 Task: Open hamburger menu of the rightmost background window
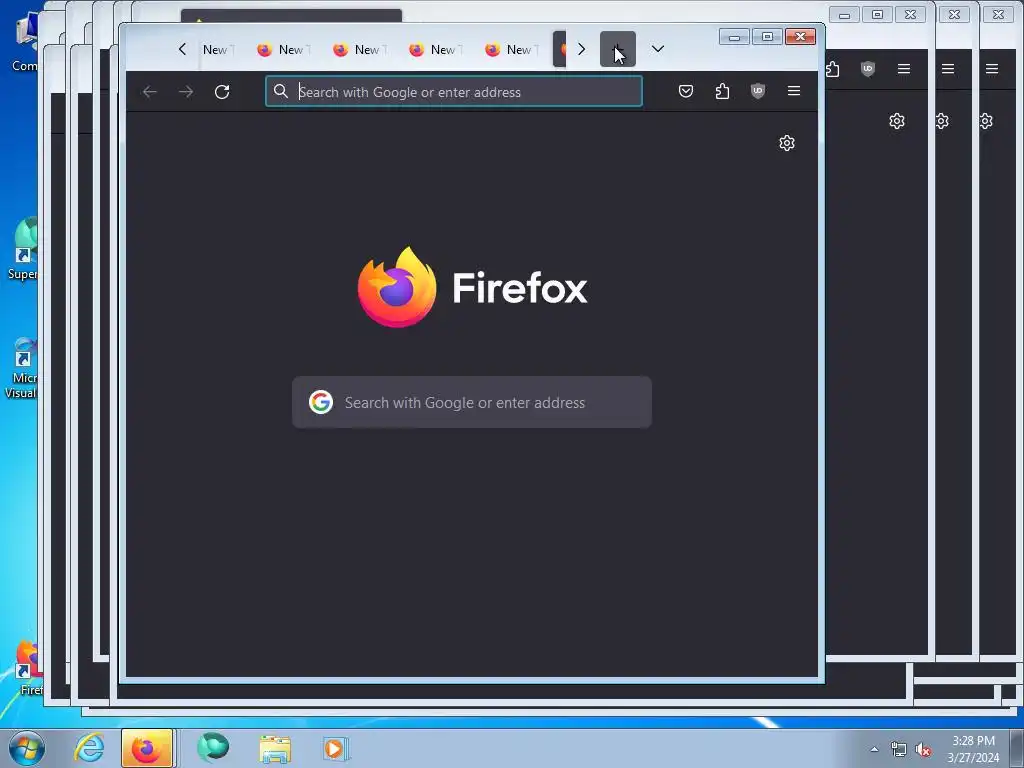[x=992, y=69]
